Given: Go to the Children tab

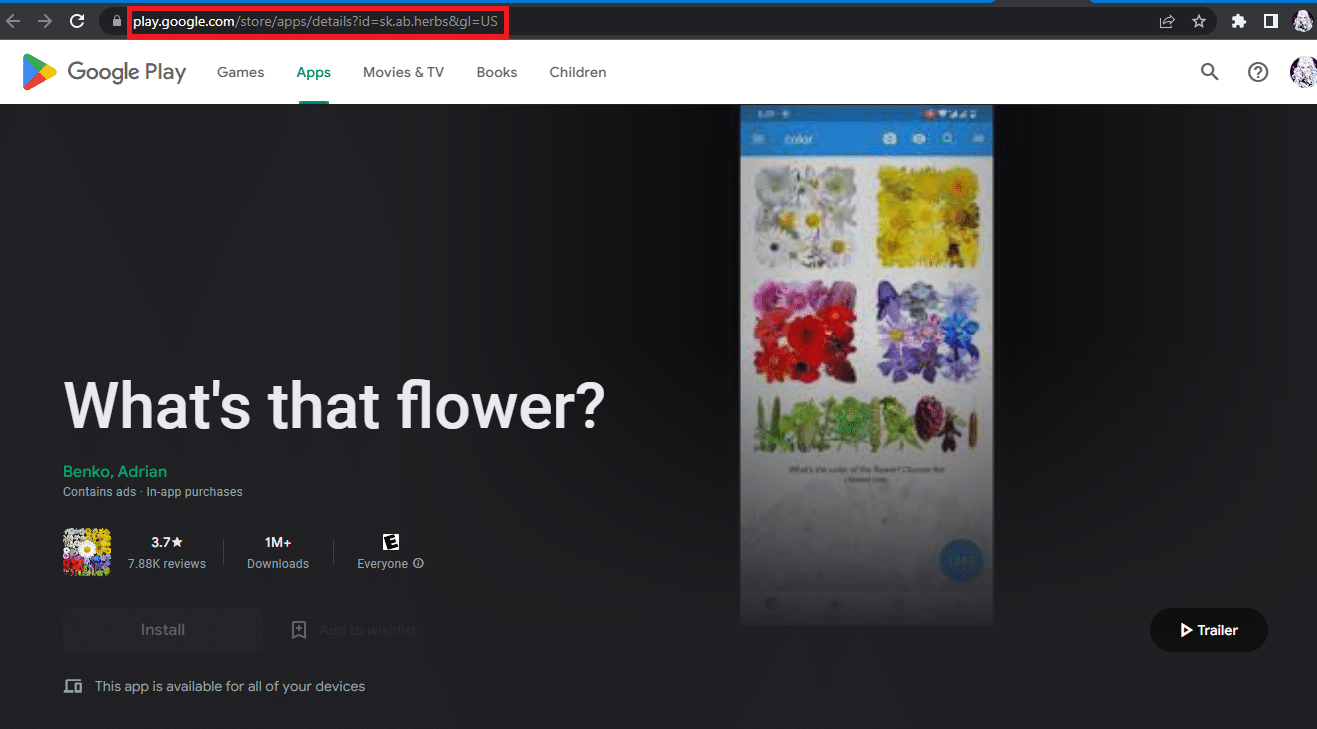Looking at the screenshot, I should (x=578, y=72).
